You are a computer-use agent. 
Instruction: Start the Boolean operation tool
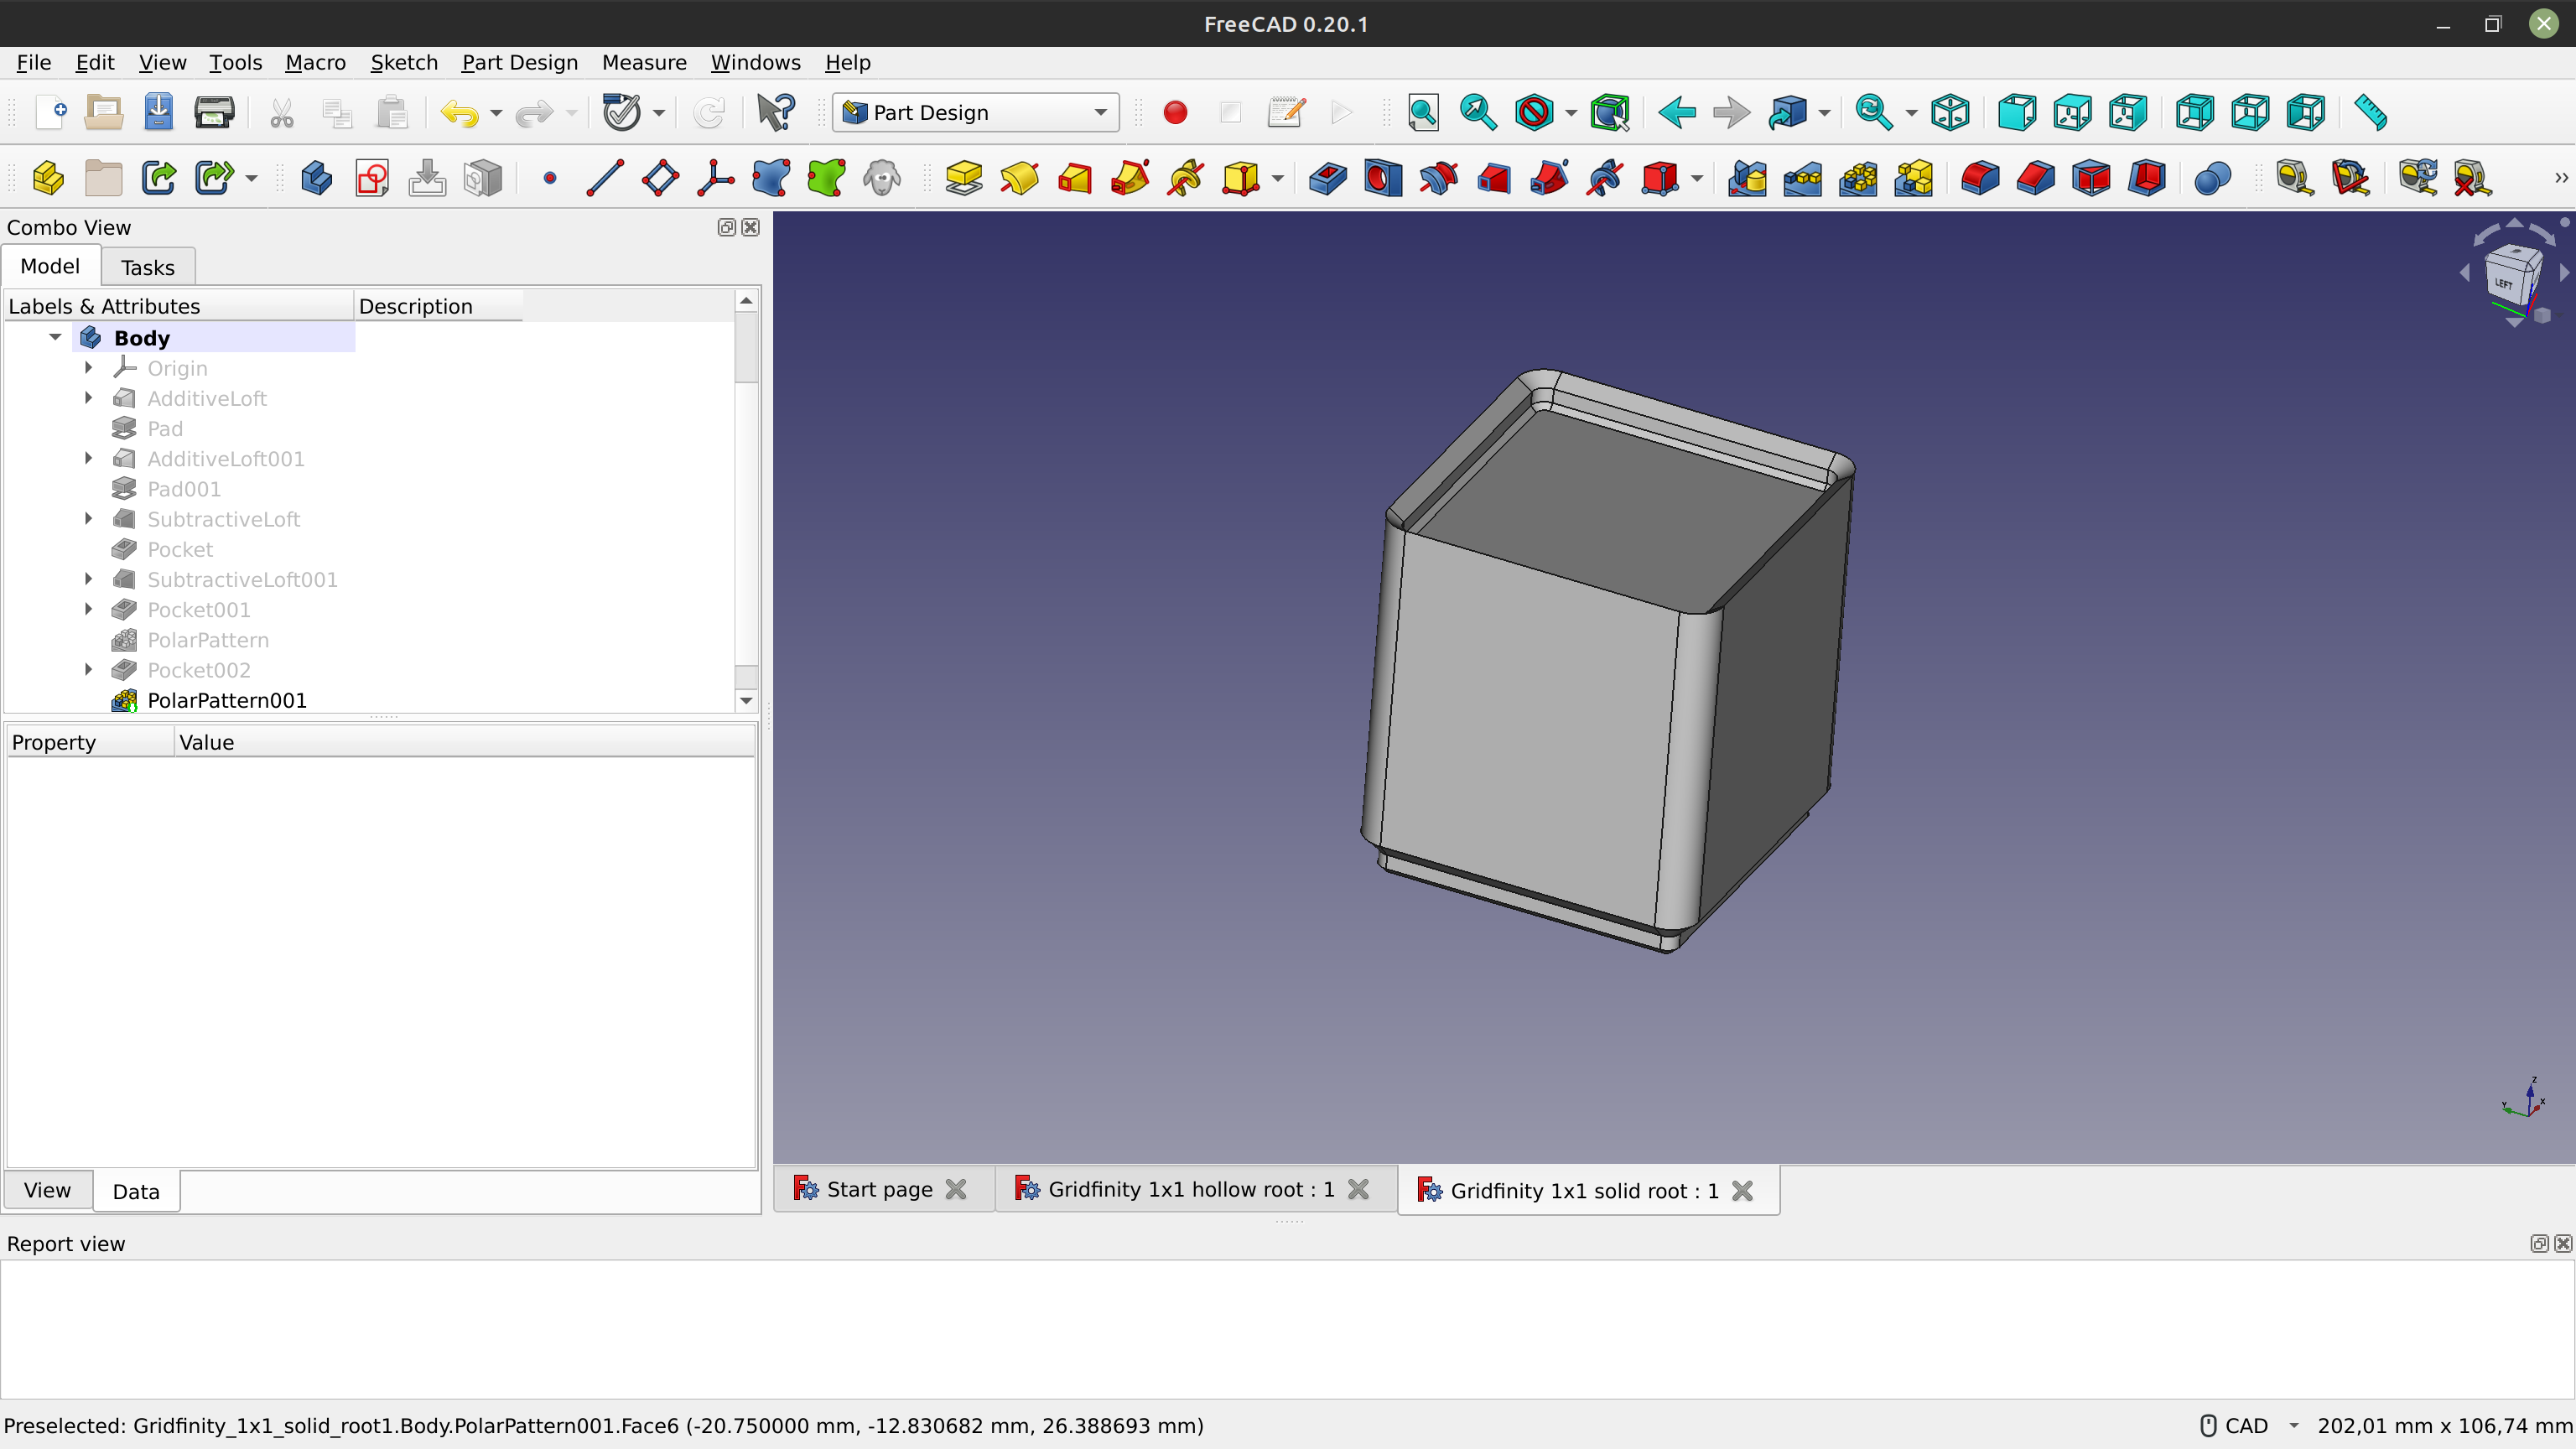pyautogui.click(x=2213, y=178)
